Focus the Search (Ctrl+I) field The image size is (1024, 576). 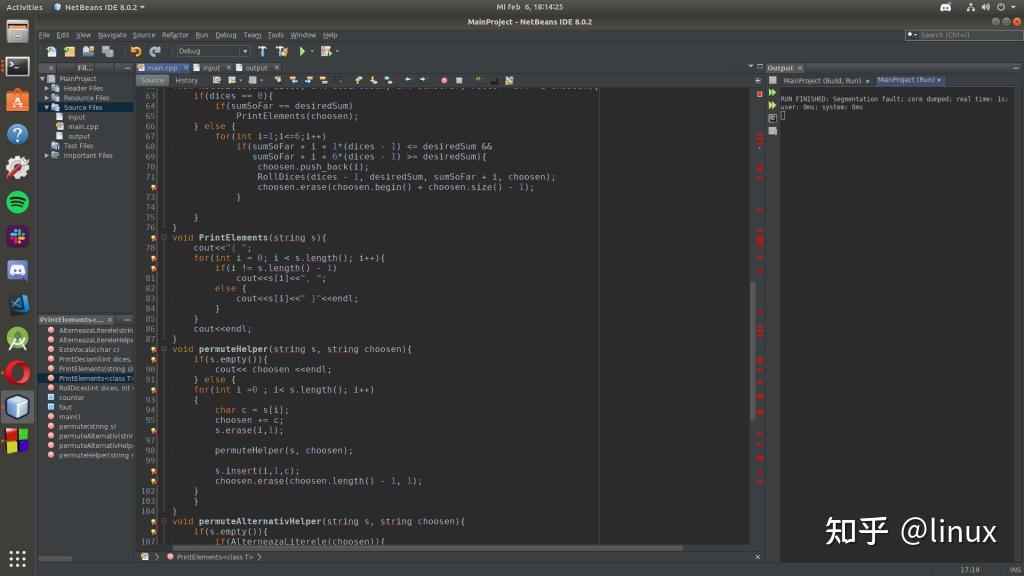[965, 35]
